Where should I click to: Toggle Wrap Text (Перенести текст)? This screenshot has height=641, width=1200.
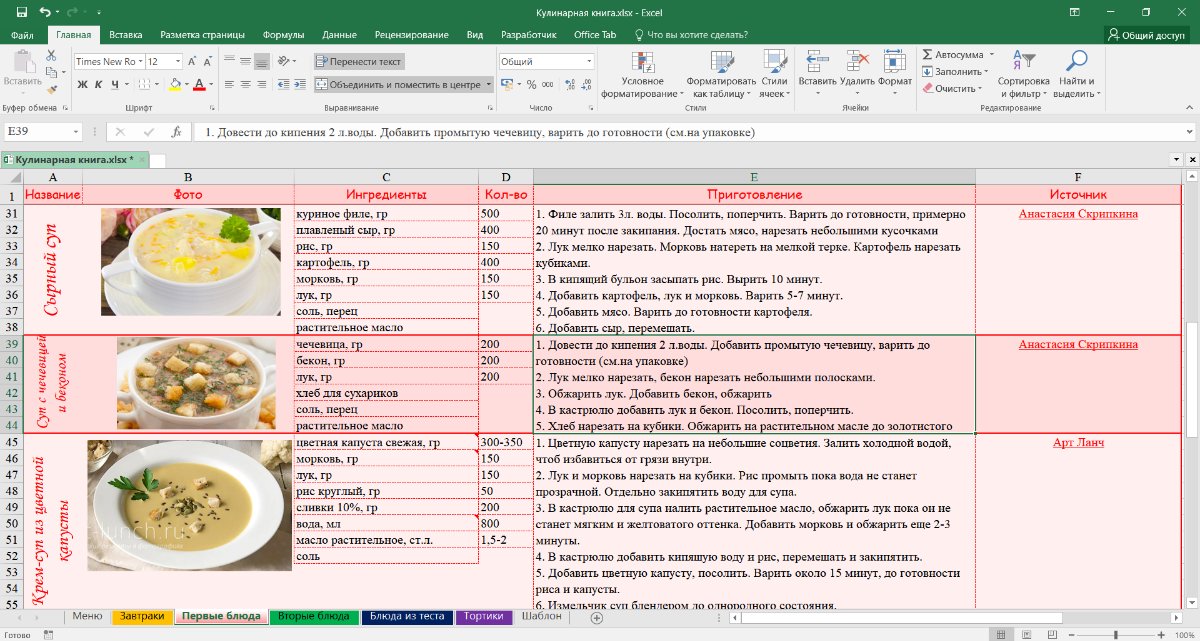coord(359,61)
